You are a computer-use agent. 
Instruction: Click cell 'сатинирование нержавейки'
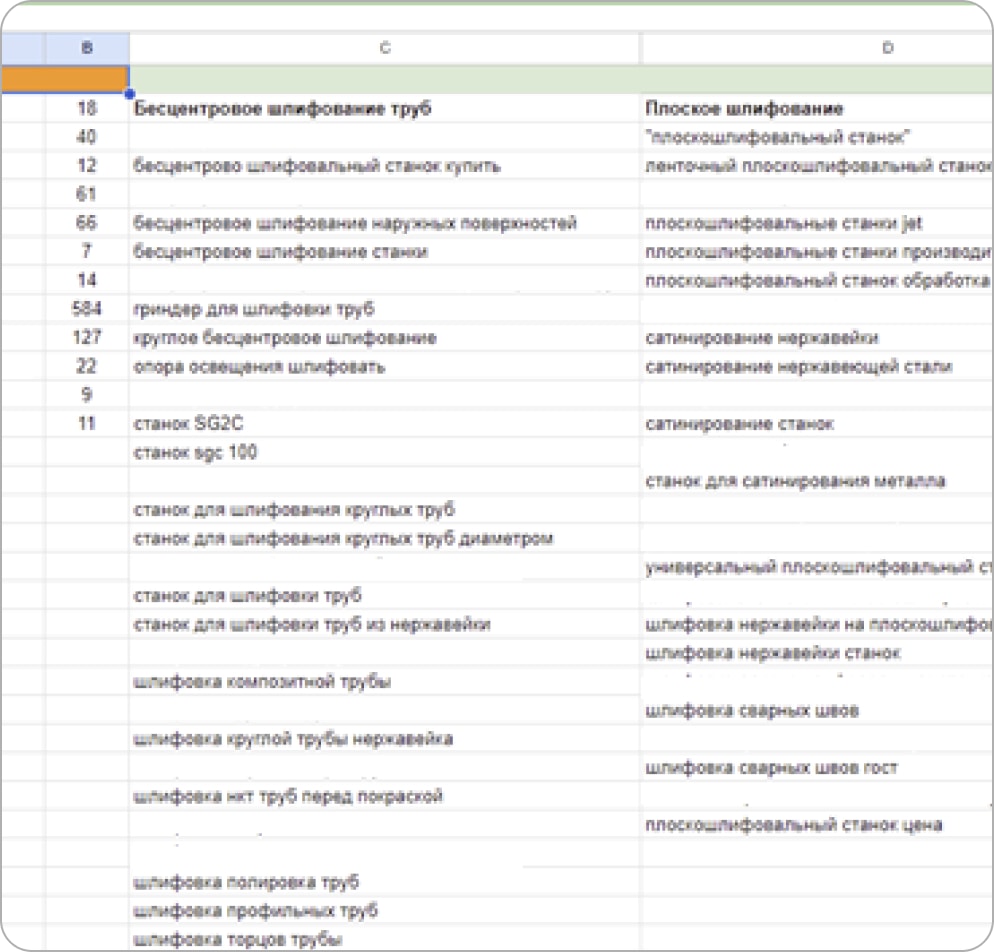tap(817, 337)
